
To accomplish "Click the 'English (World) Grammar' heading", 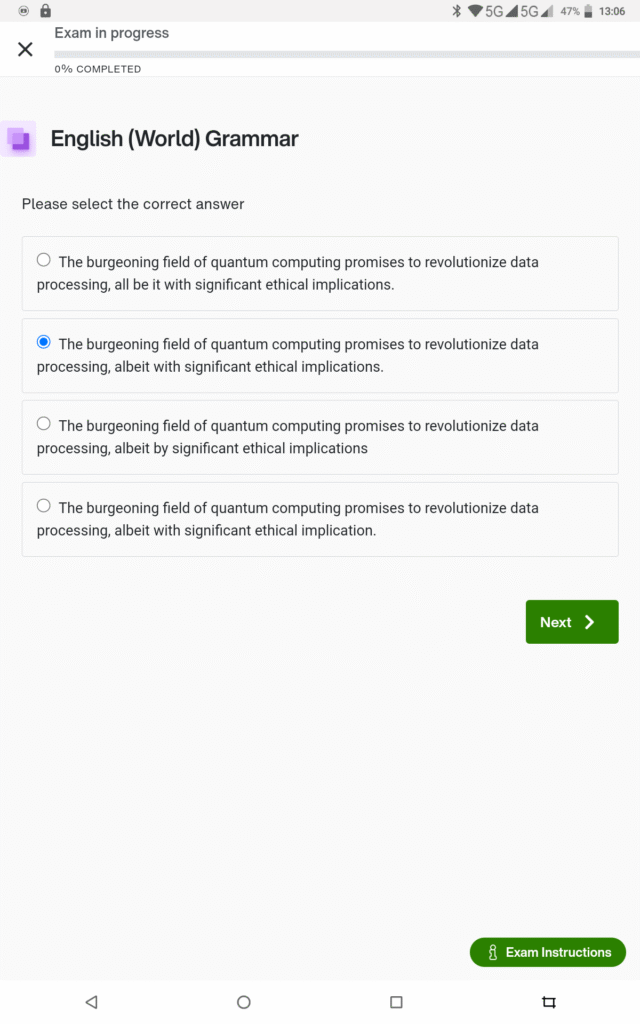I will click(174, 139).
